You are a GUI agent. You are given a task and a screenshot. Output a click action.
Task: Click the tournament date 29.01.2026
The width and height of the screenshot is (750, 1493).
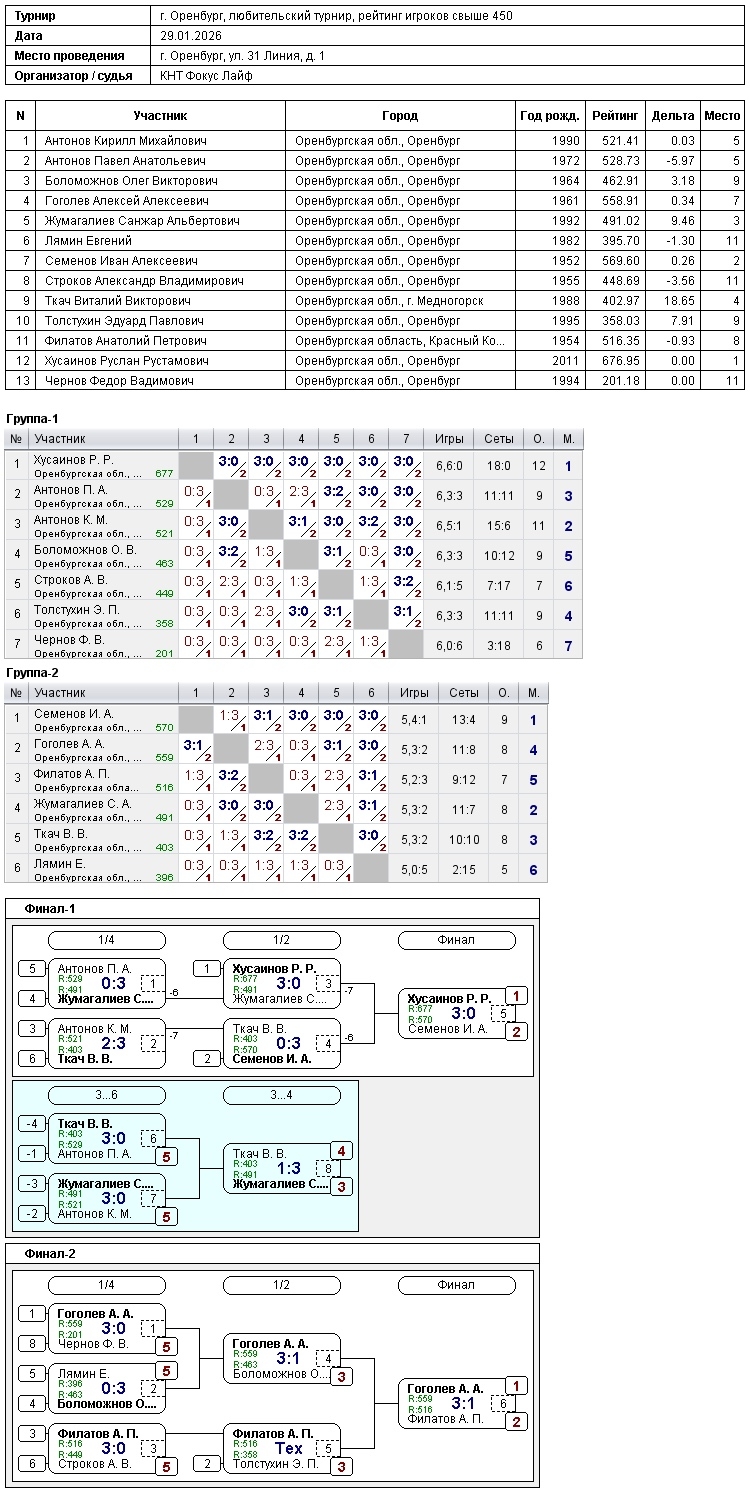click(190, 35)
